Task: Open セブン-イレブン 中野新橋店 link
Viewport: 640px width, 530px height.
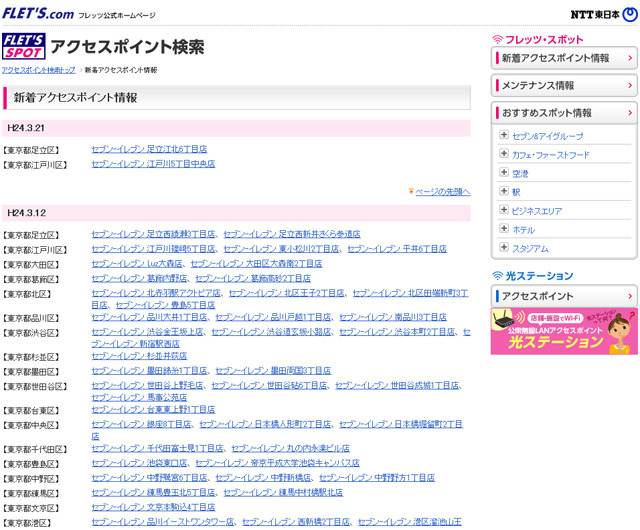Action: (x=263, y=477)
